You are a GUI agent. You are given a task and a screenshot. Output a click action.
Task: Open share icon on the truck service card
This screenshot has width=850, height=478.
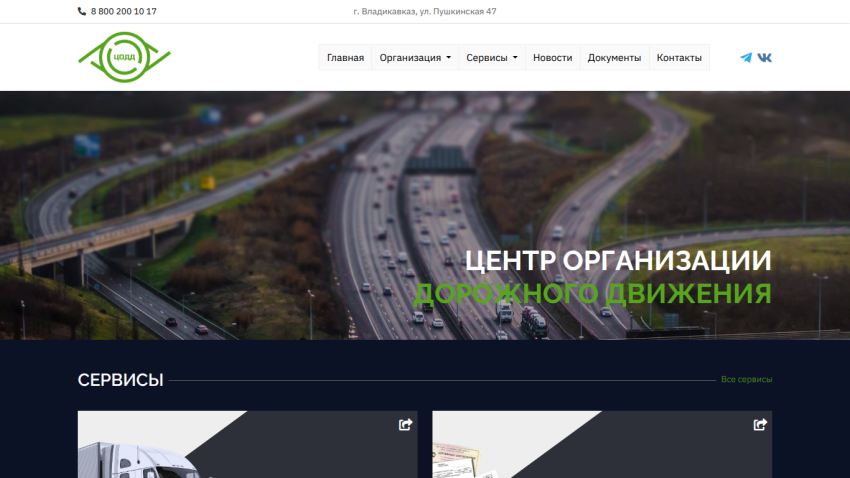(x=405, y=424)
